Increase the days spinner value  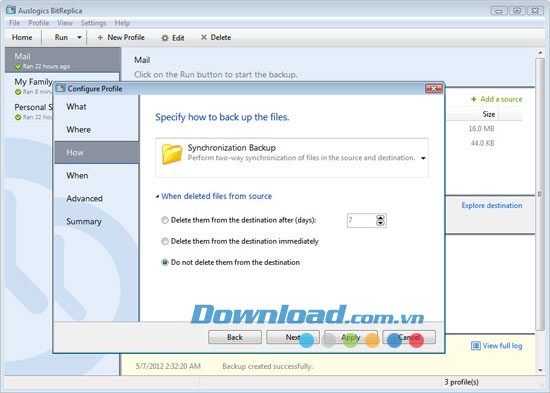[x=380, y=218]
